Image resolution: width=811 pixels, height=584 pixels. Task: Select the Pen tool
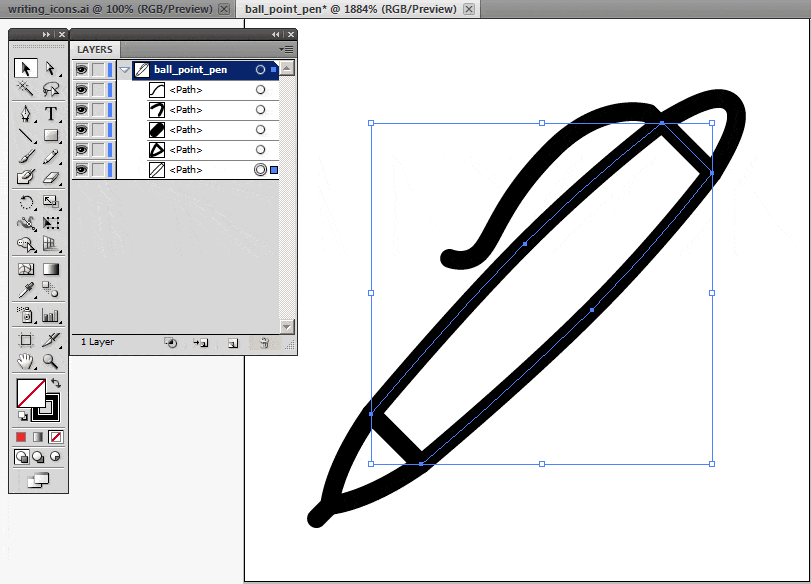pyautogui.click(x=26, y=113)
